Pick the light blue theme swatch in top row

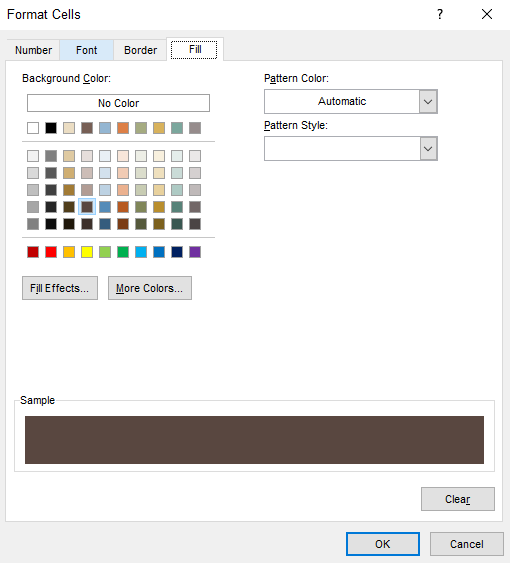(x=105, y=128)
